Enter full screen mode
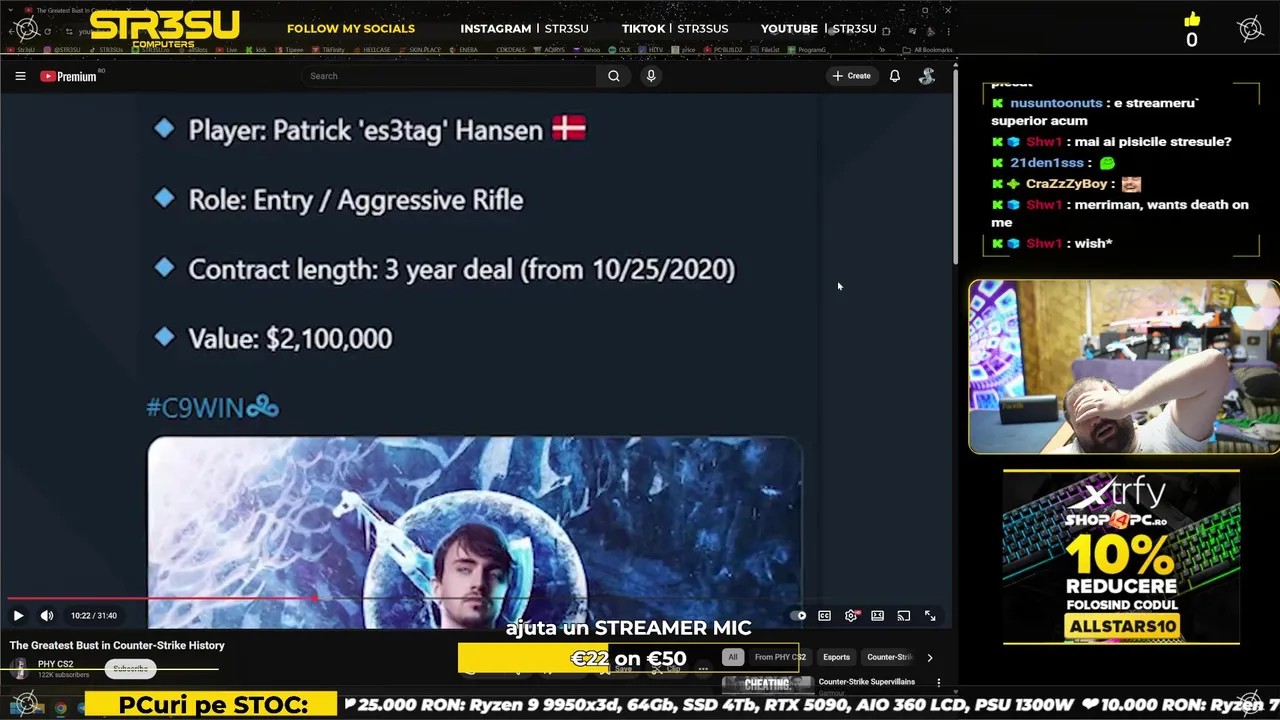 [930, 616]
